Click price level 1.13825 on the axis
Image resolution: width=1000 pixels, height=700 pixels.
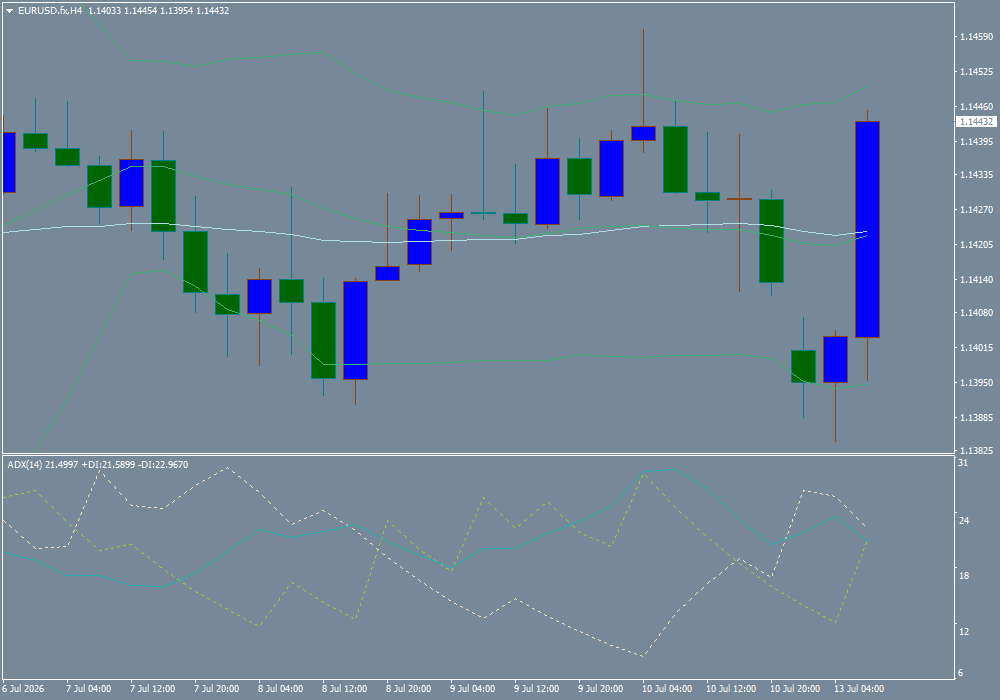coord(976,451)
